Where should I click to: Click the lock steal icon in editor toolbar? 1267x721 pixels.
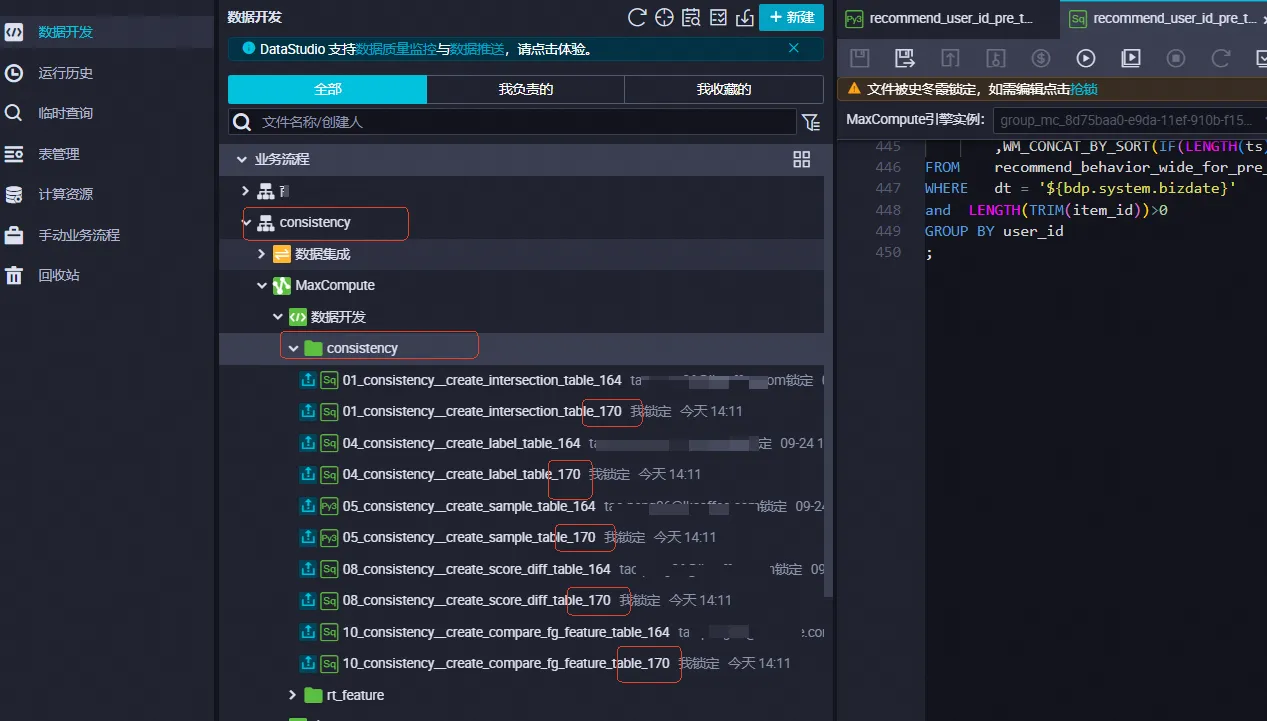995,58
